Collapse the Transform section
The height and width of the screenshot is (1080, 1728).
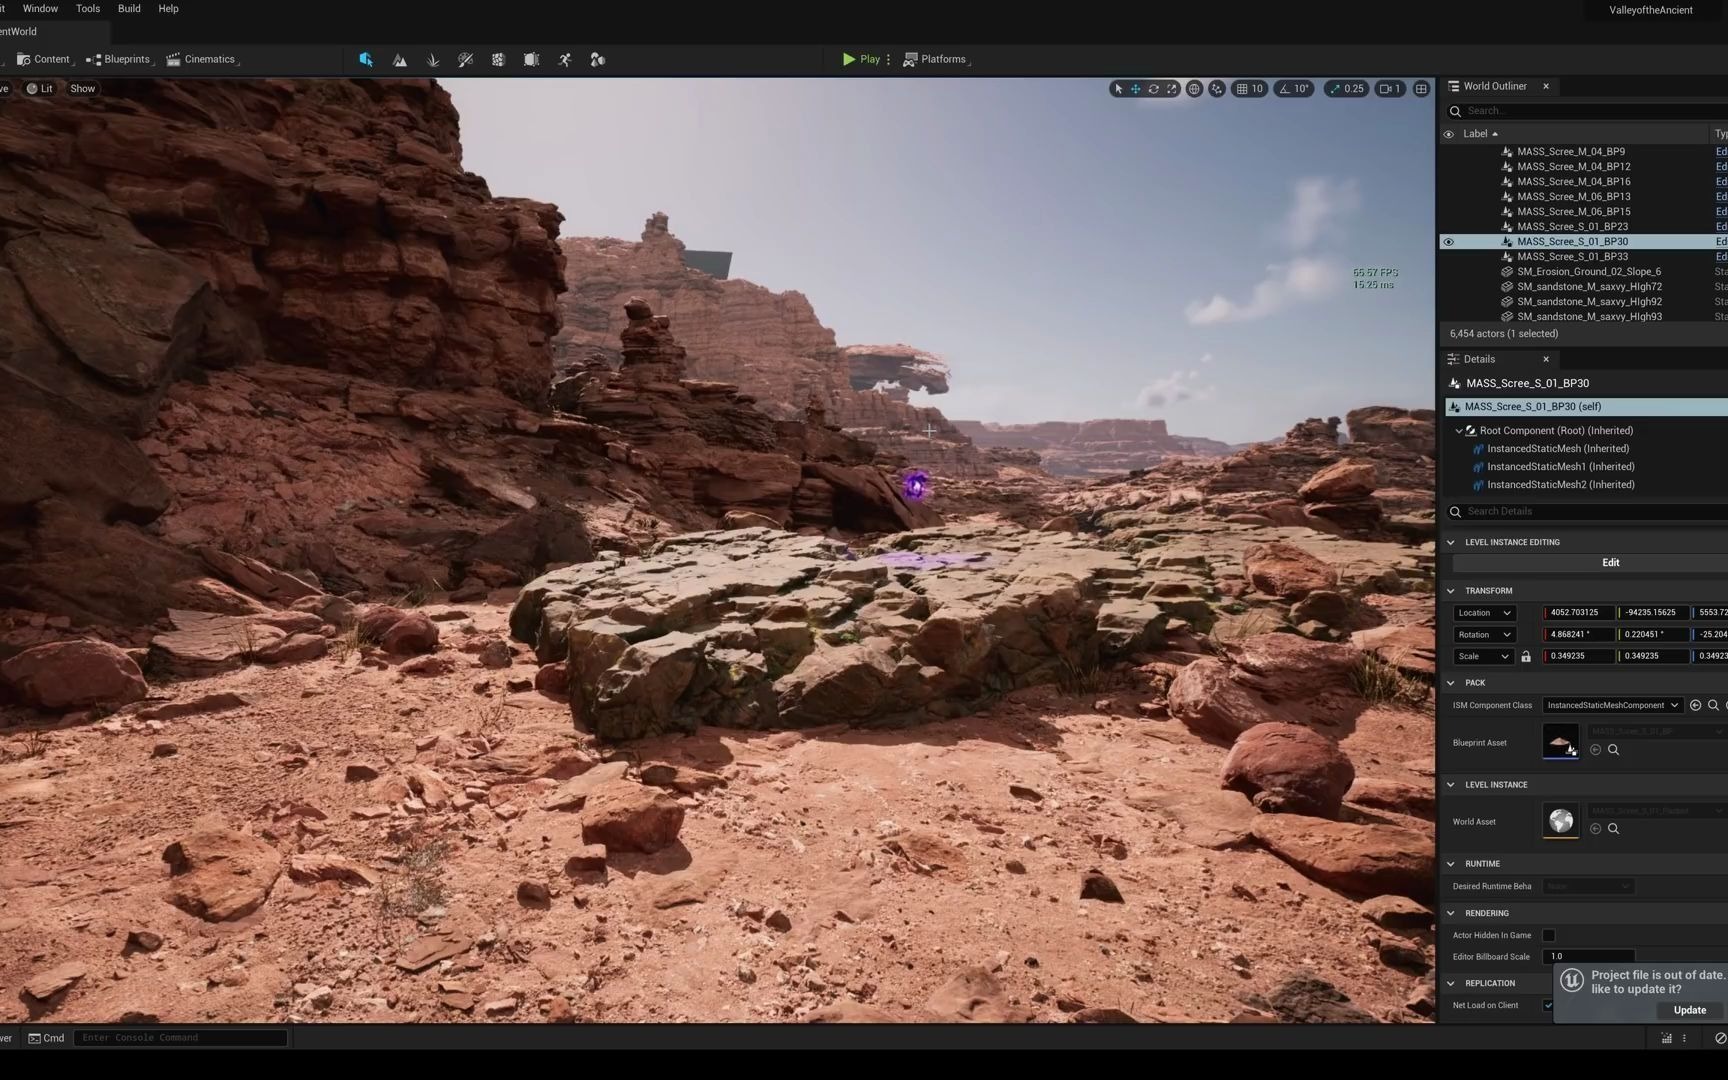pyautogui.click(x=1451, y=591)
